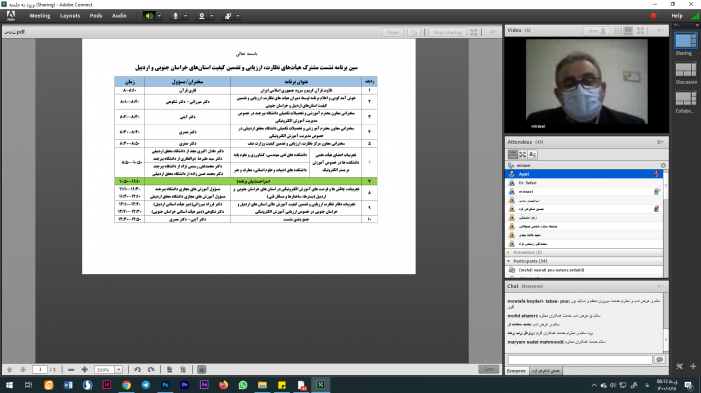Toggle the speaker audio icon
701x393 pixels.
pyautogui.click(x=149, y=16)
